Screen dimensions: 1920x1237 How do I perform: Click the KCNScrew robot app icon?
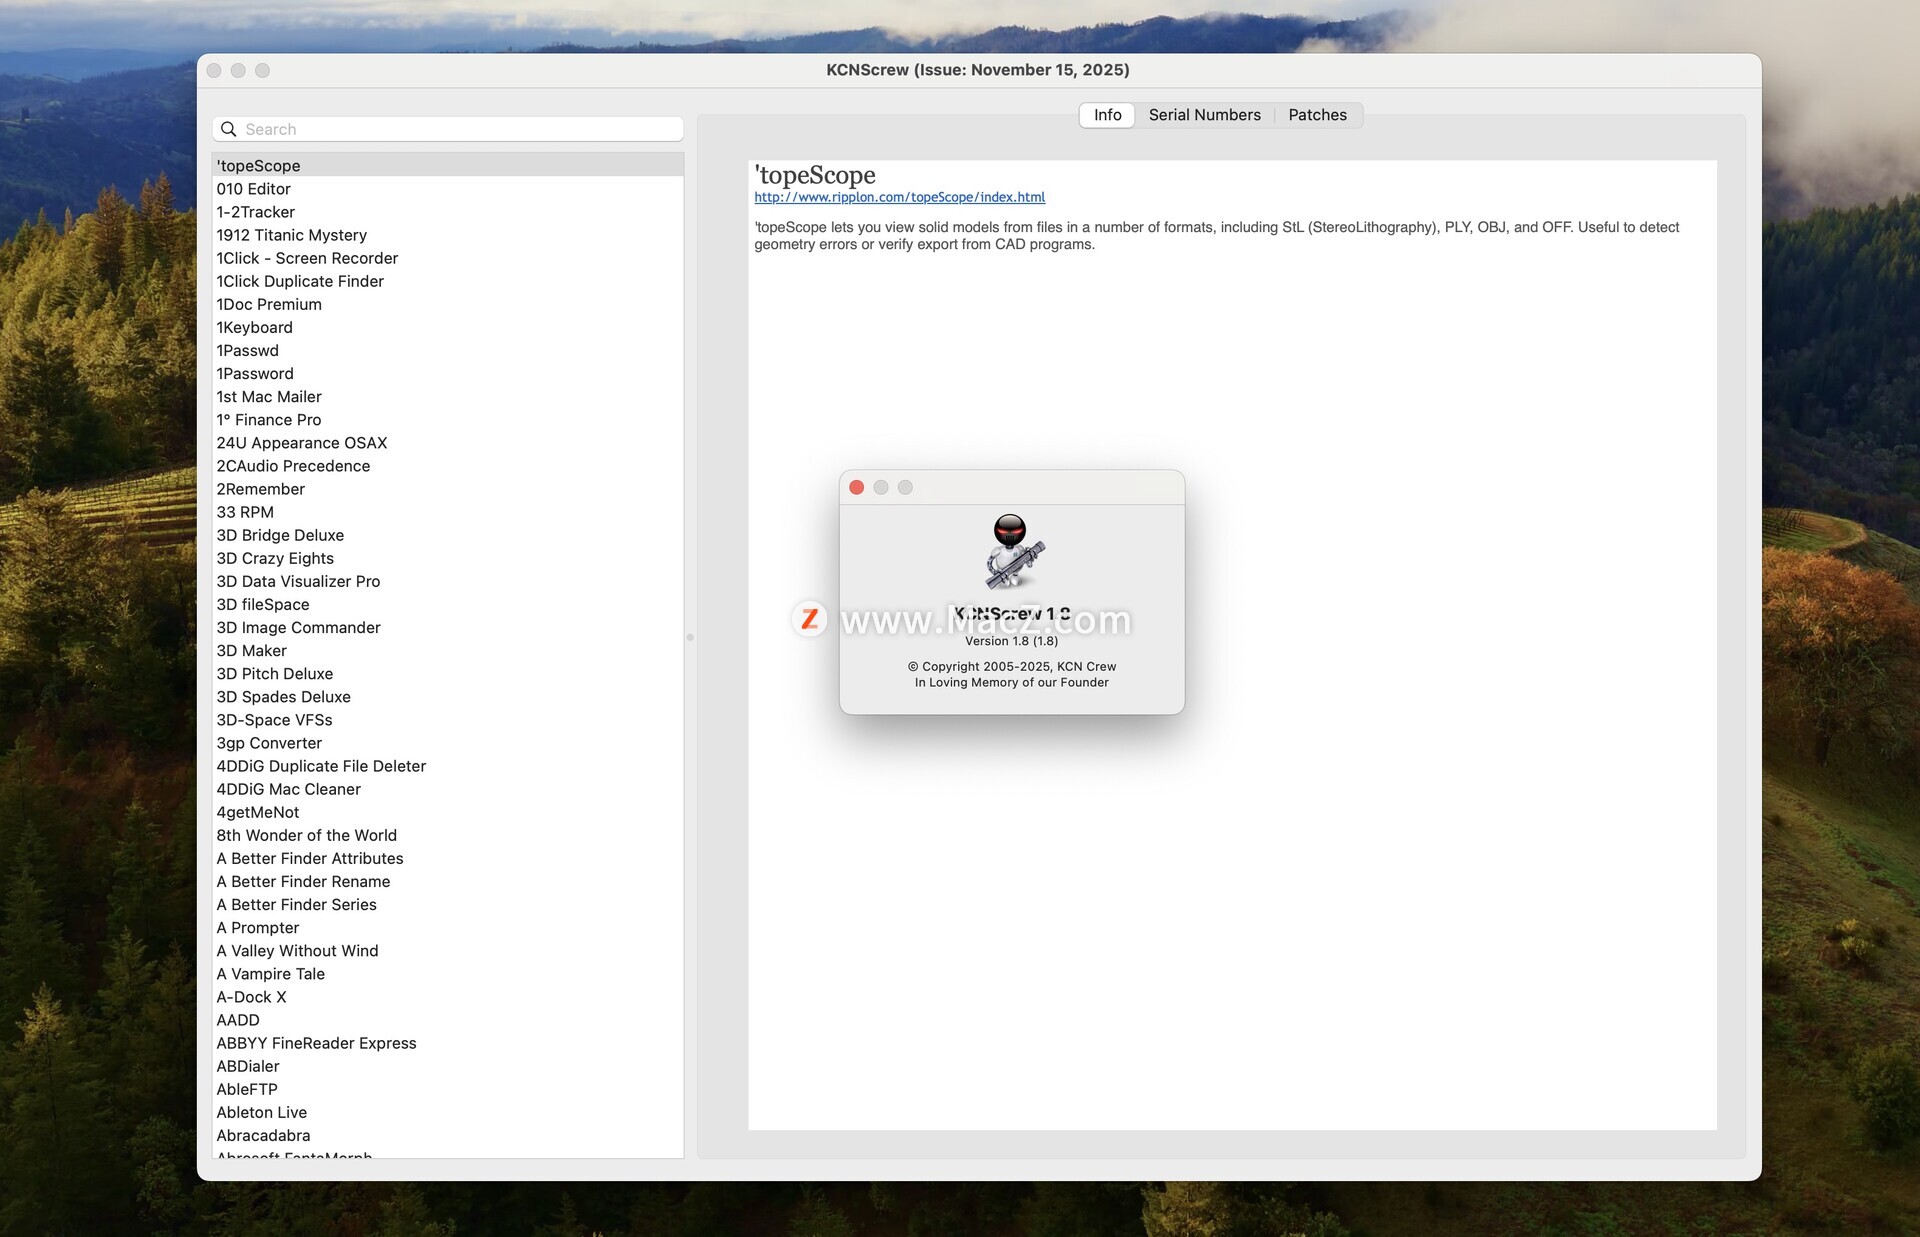[1012, 552]
